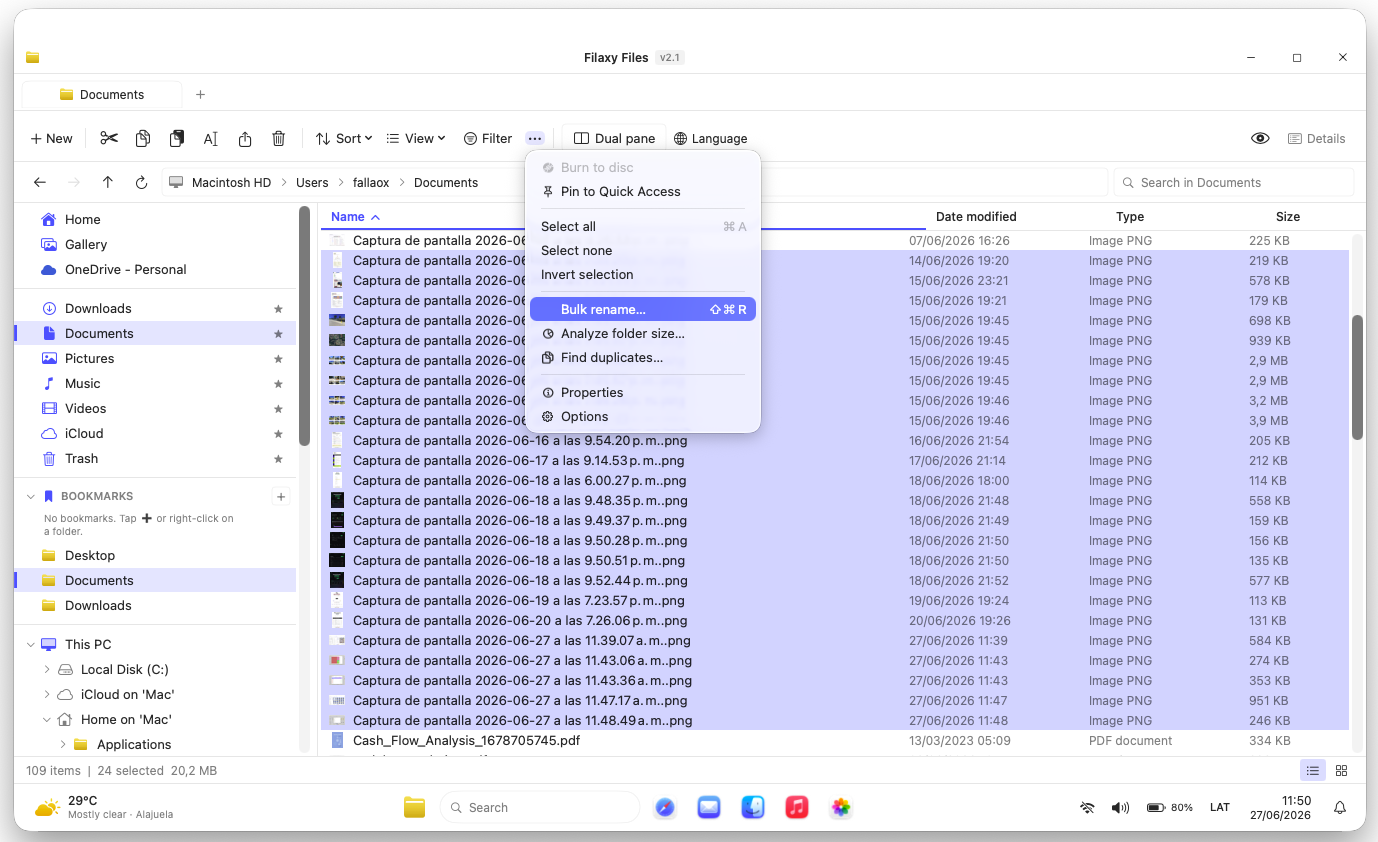Choose Bulk rename from the menu
Screen dimensions: 1378x842
point(643,310)
